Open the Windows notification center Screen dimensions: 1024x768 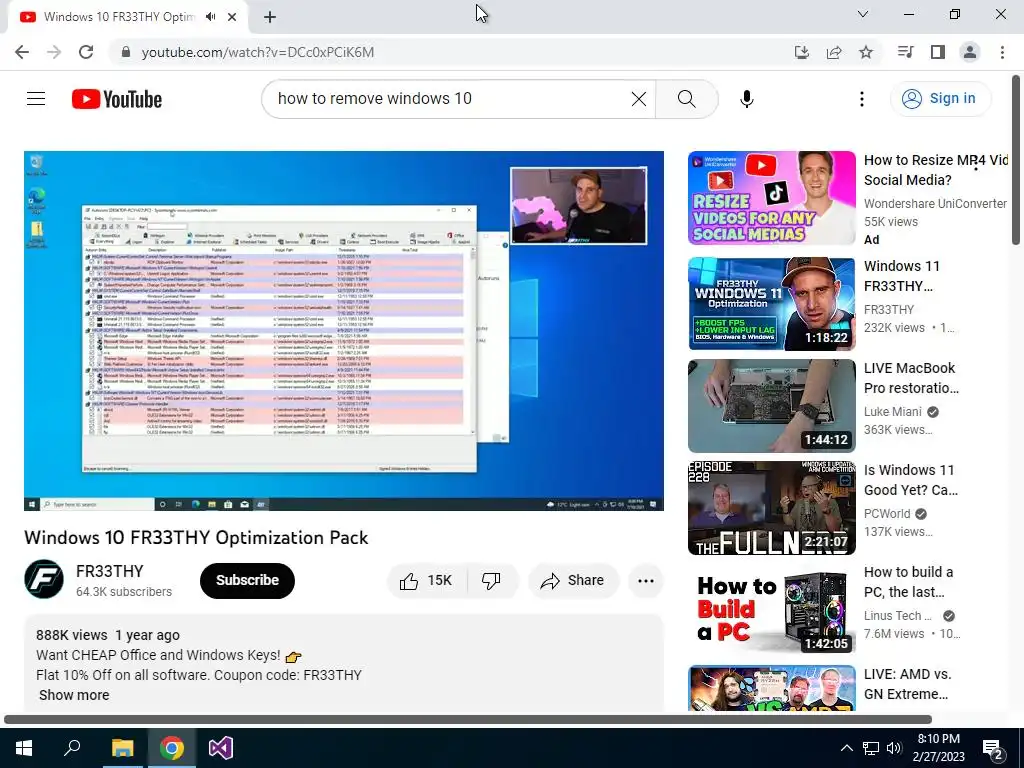tap(993, 748)
